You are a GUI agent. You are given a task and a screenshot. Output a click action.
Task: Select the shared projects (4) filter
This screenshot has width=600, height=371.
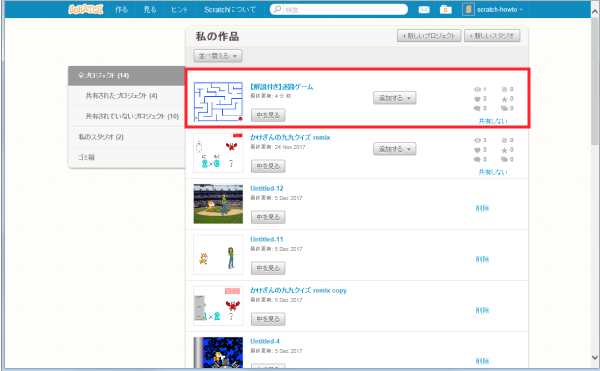tap(121, 96)
